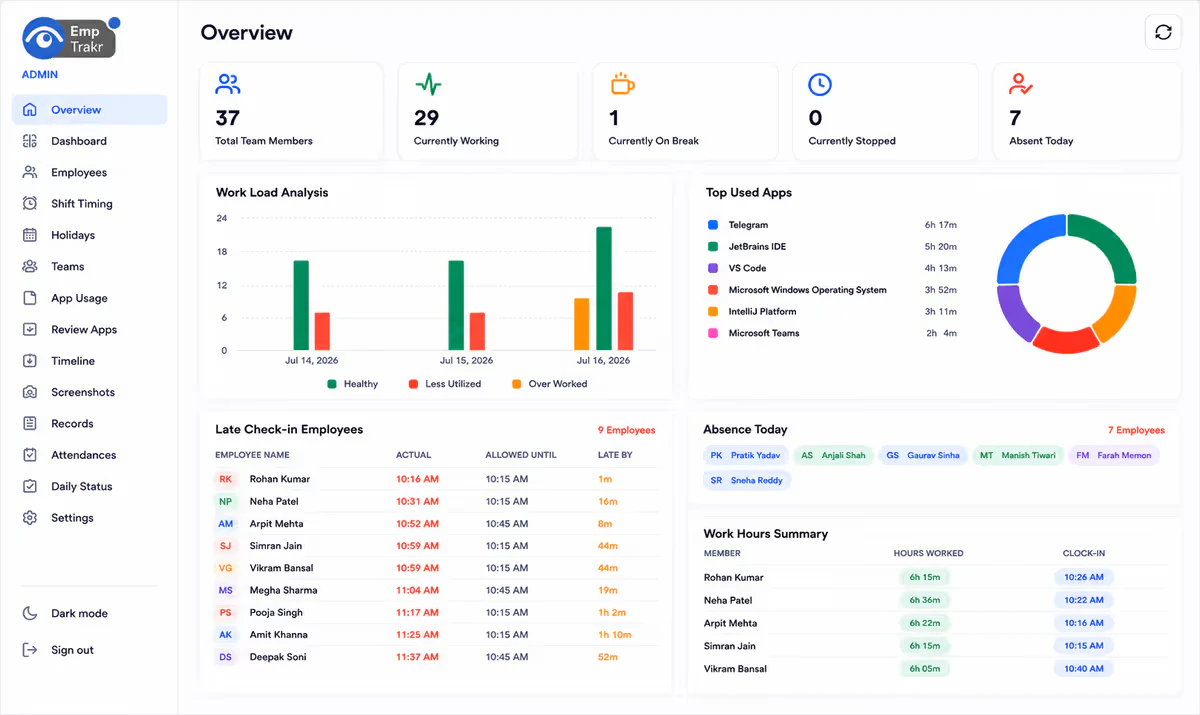Toggle Healthy legend in Work Load chart
Screen dimensions: 1200x715
[352, 384]
